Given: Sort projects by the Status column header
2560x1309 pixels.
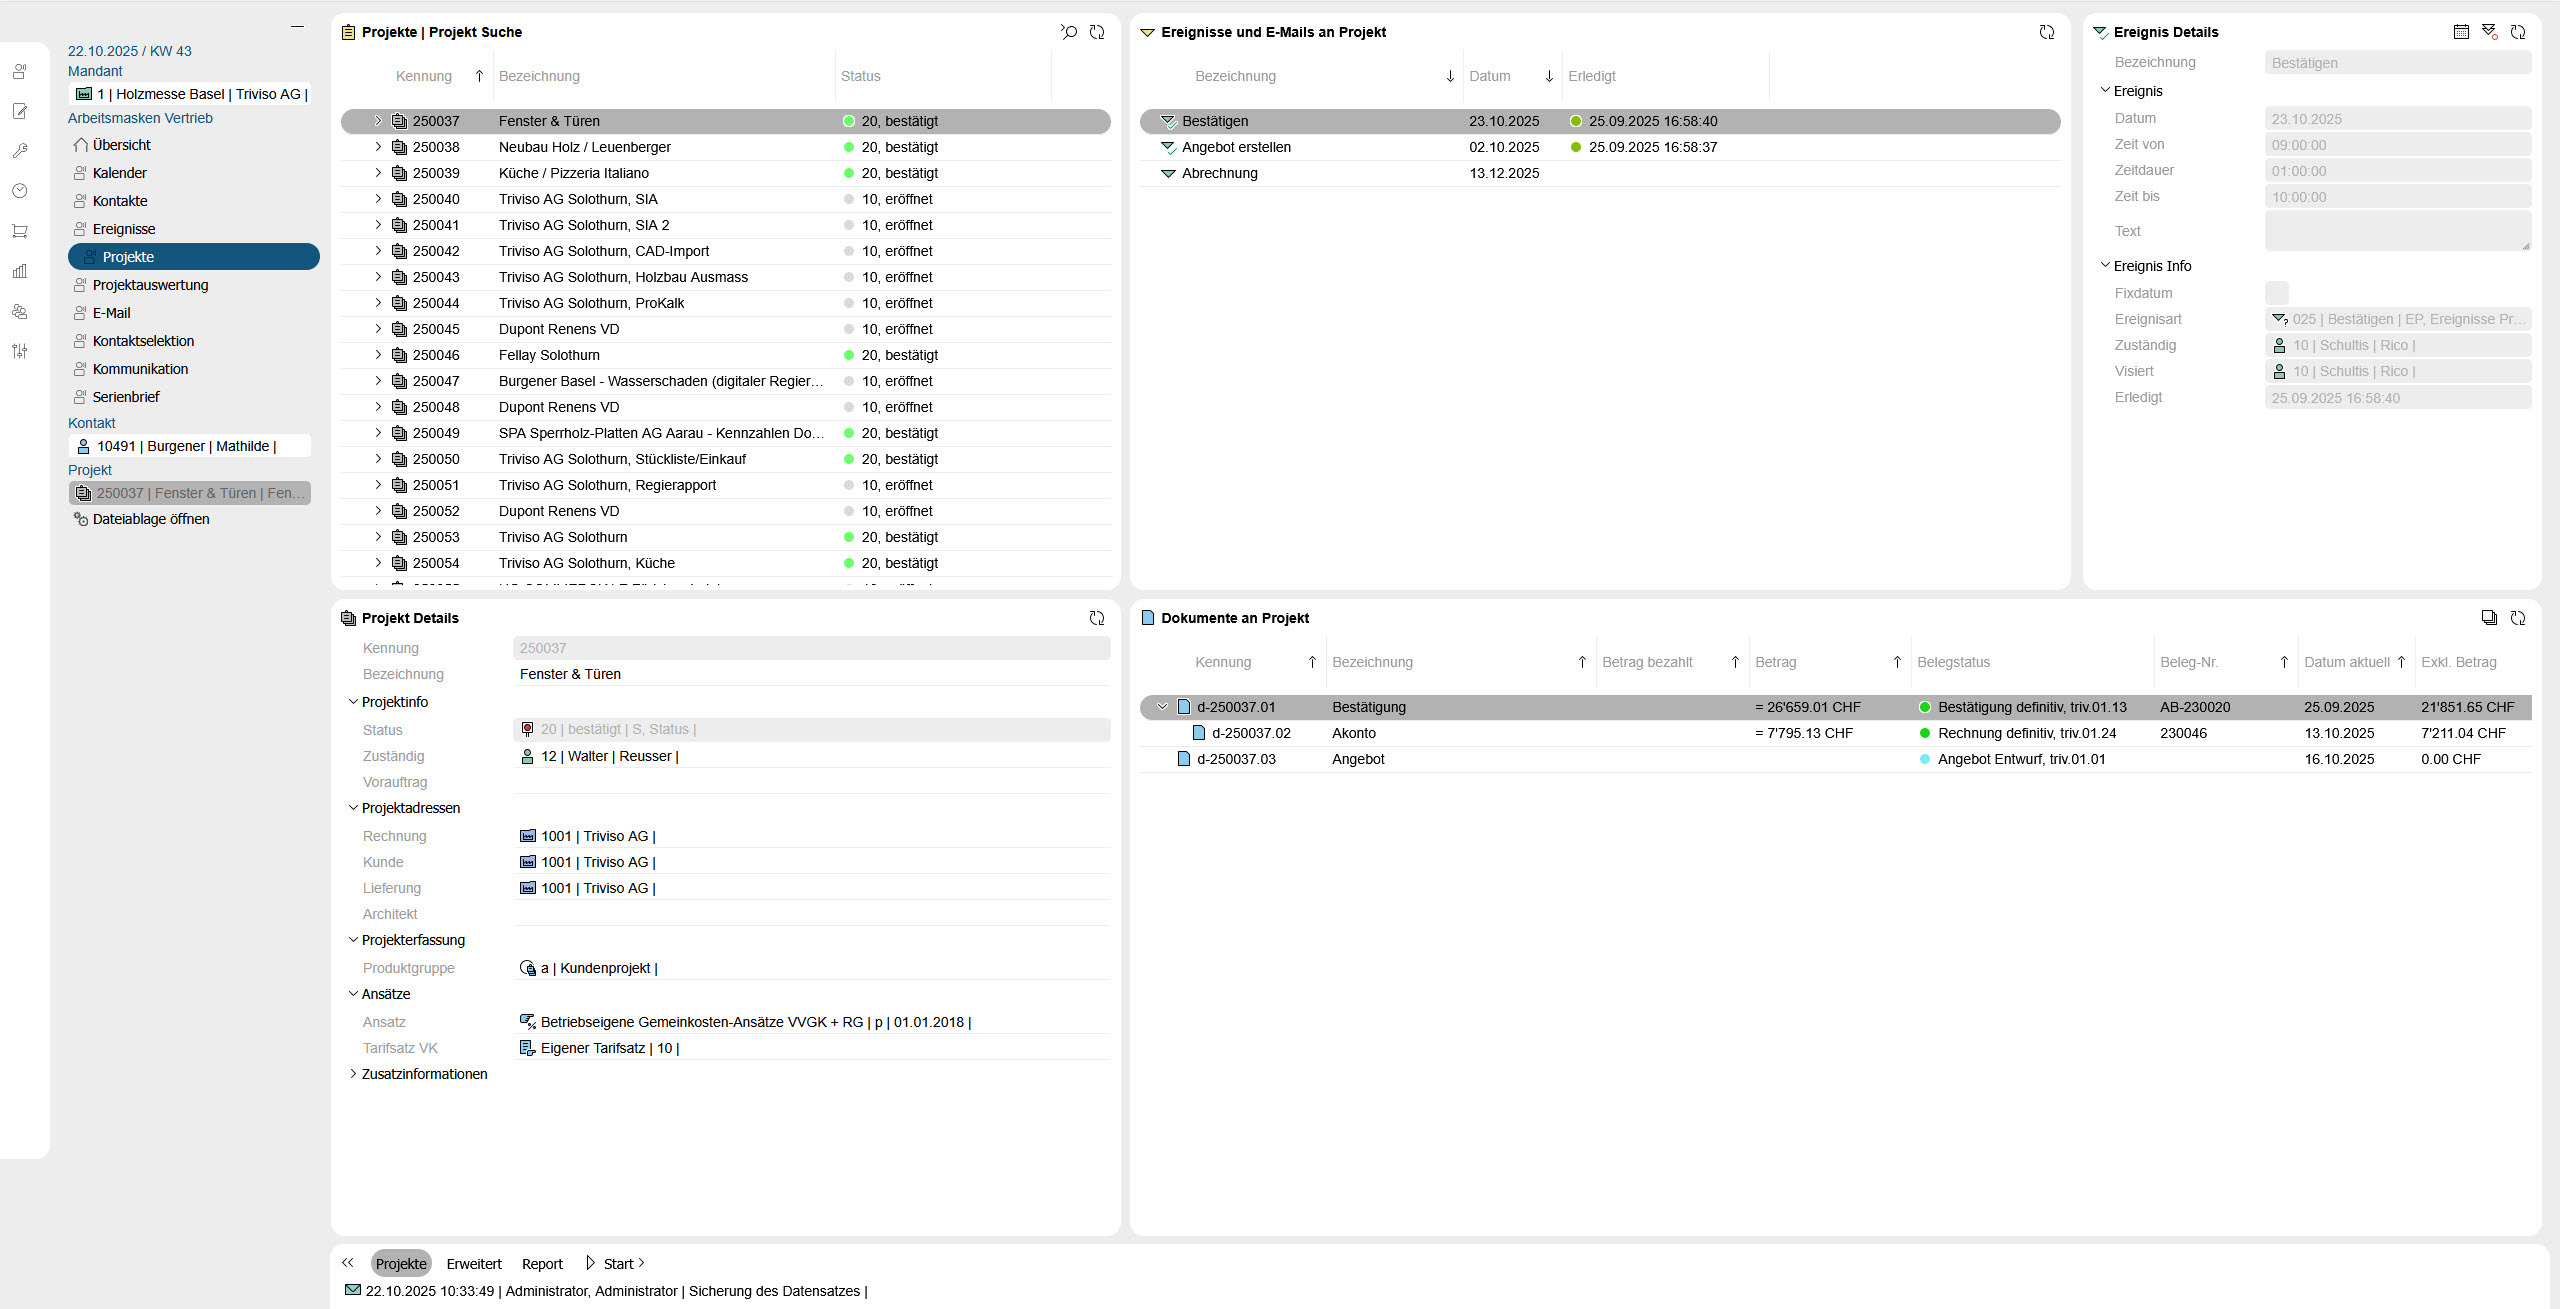Looking at the screenshot, I should [x=861, y=76].
